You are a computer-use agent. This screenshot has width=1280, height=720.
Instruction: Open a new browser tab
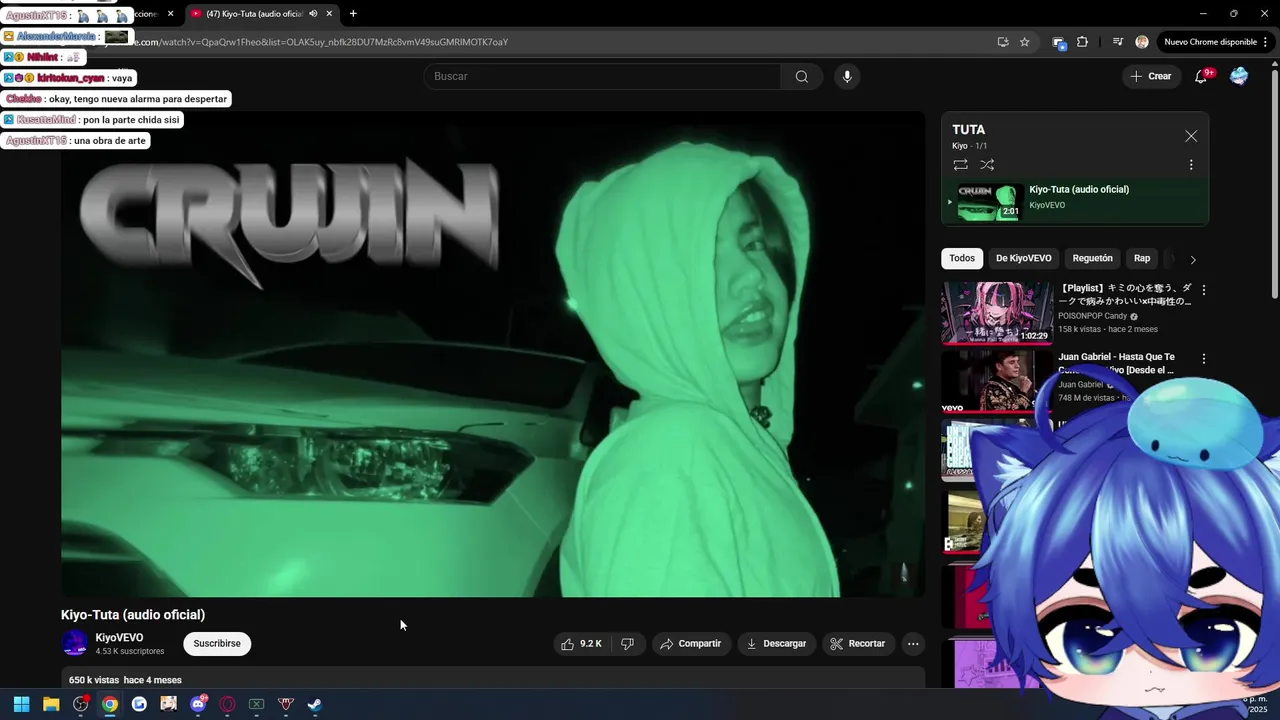click(353, 14)
